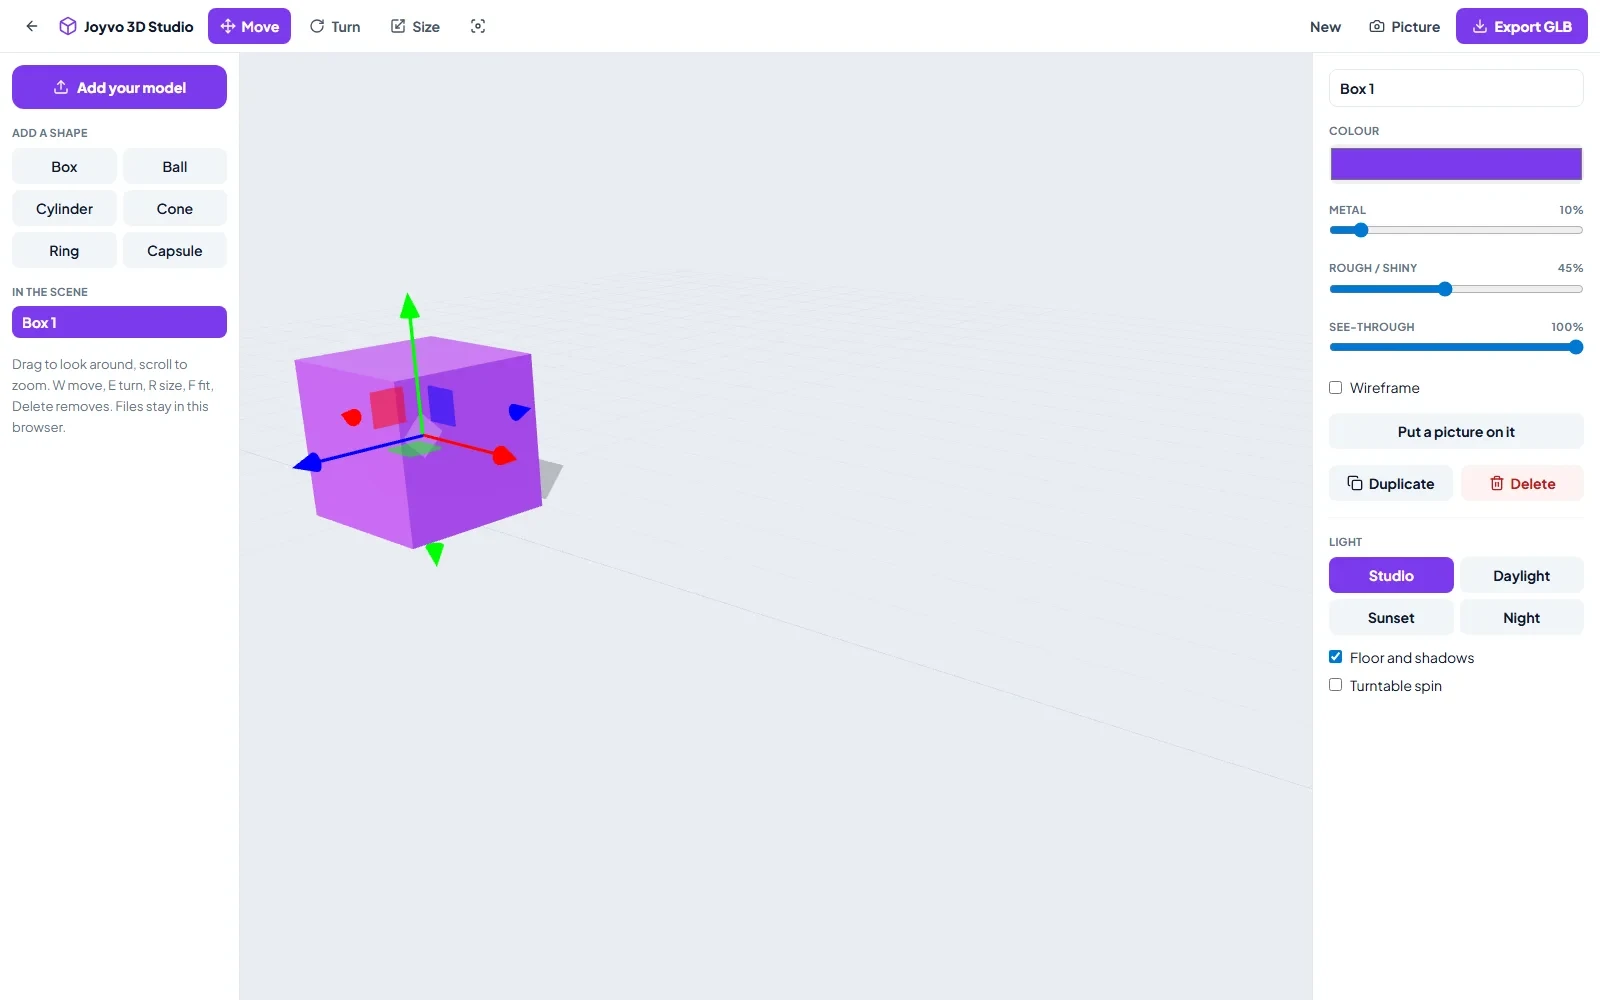Toggle Floor and shadows checkbox
The width and height of the screenshot is (1600, 1000).
click(1335, 657)
